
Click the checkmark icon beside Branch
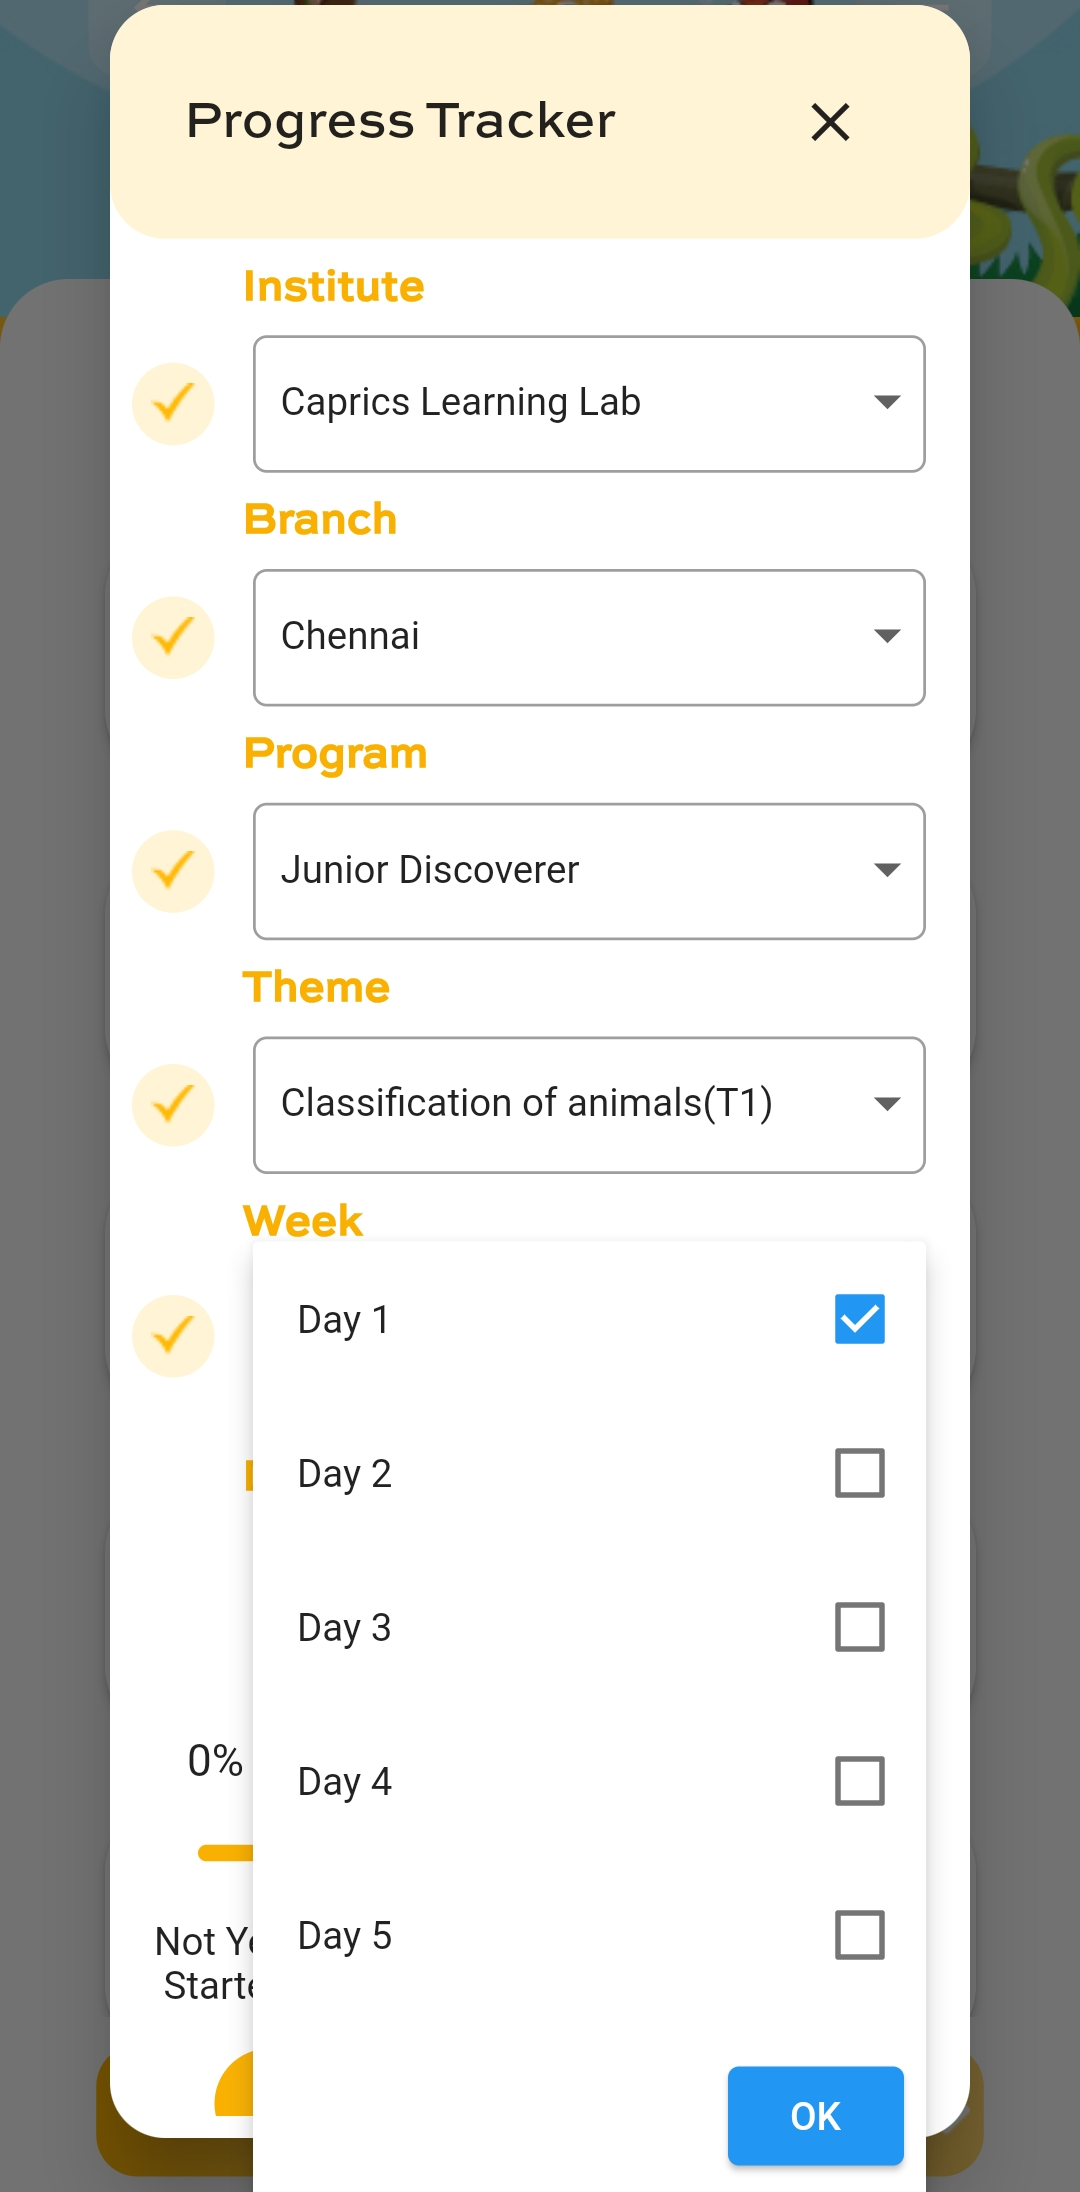coord(173,637)
